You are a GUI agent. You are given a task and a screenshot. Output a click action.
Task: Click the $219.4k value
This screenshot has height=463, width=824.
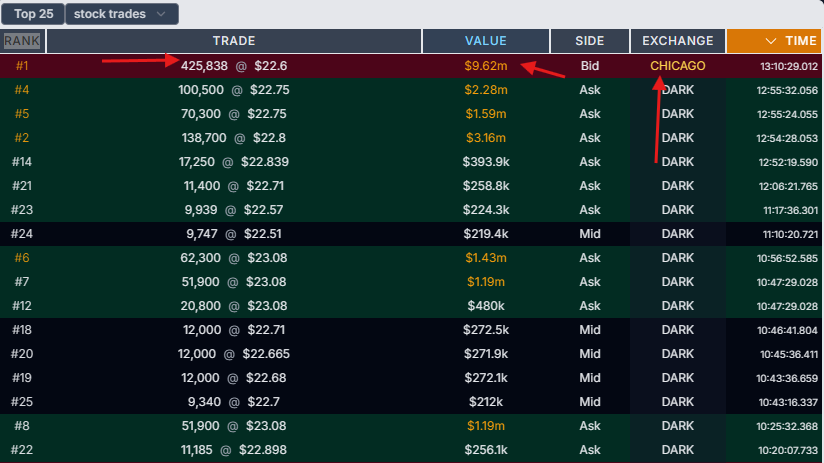pos(486,234)
